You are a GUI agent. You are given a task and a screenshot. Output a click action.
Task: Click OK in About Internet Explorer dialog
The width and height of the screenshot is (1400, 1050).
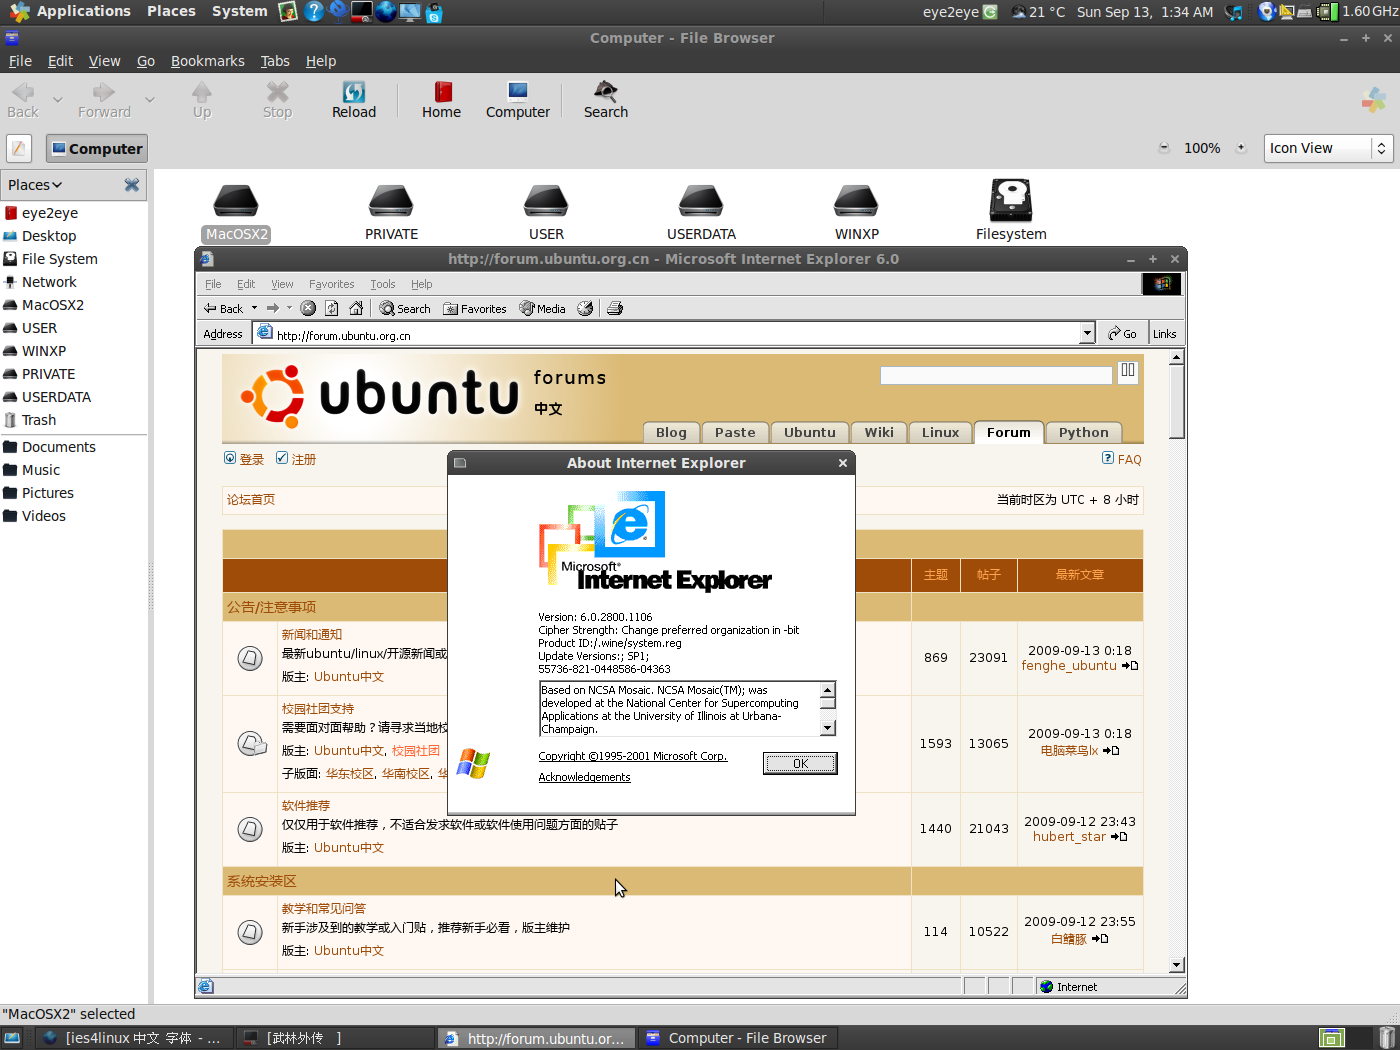pyautogui.click(x=800, y=763)
